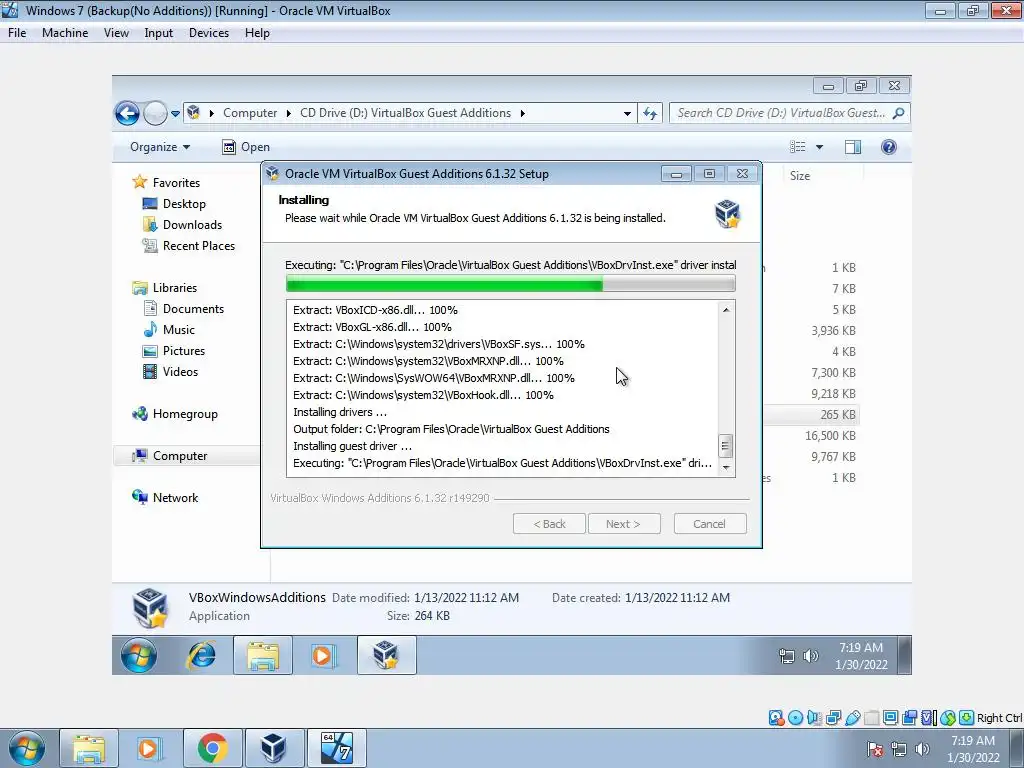
Task: Click the Next > button in setup
Action: point(624,524)
